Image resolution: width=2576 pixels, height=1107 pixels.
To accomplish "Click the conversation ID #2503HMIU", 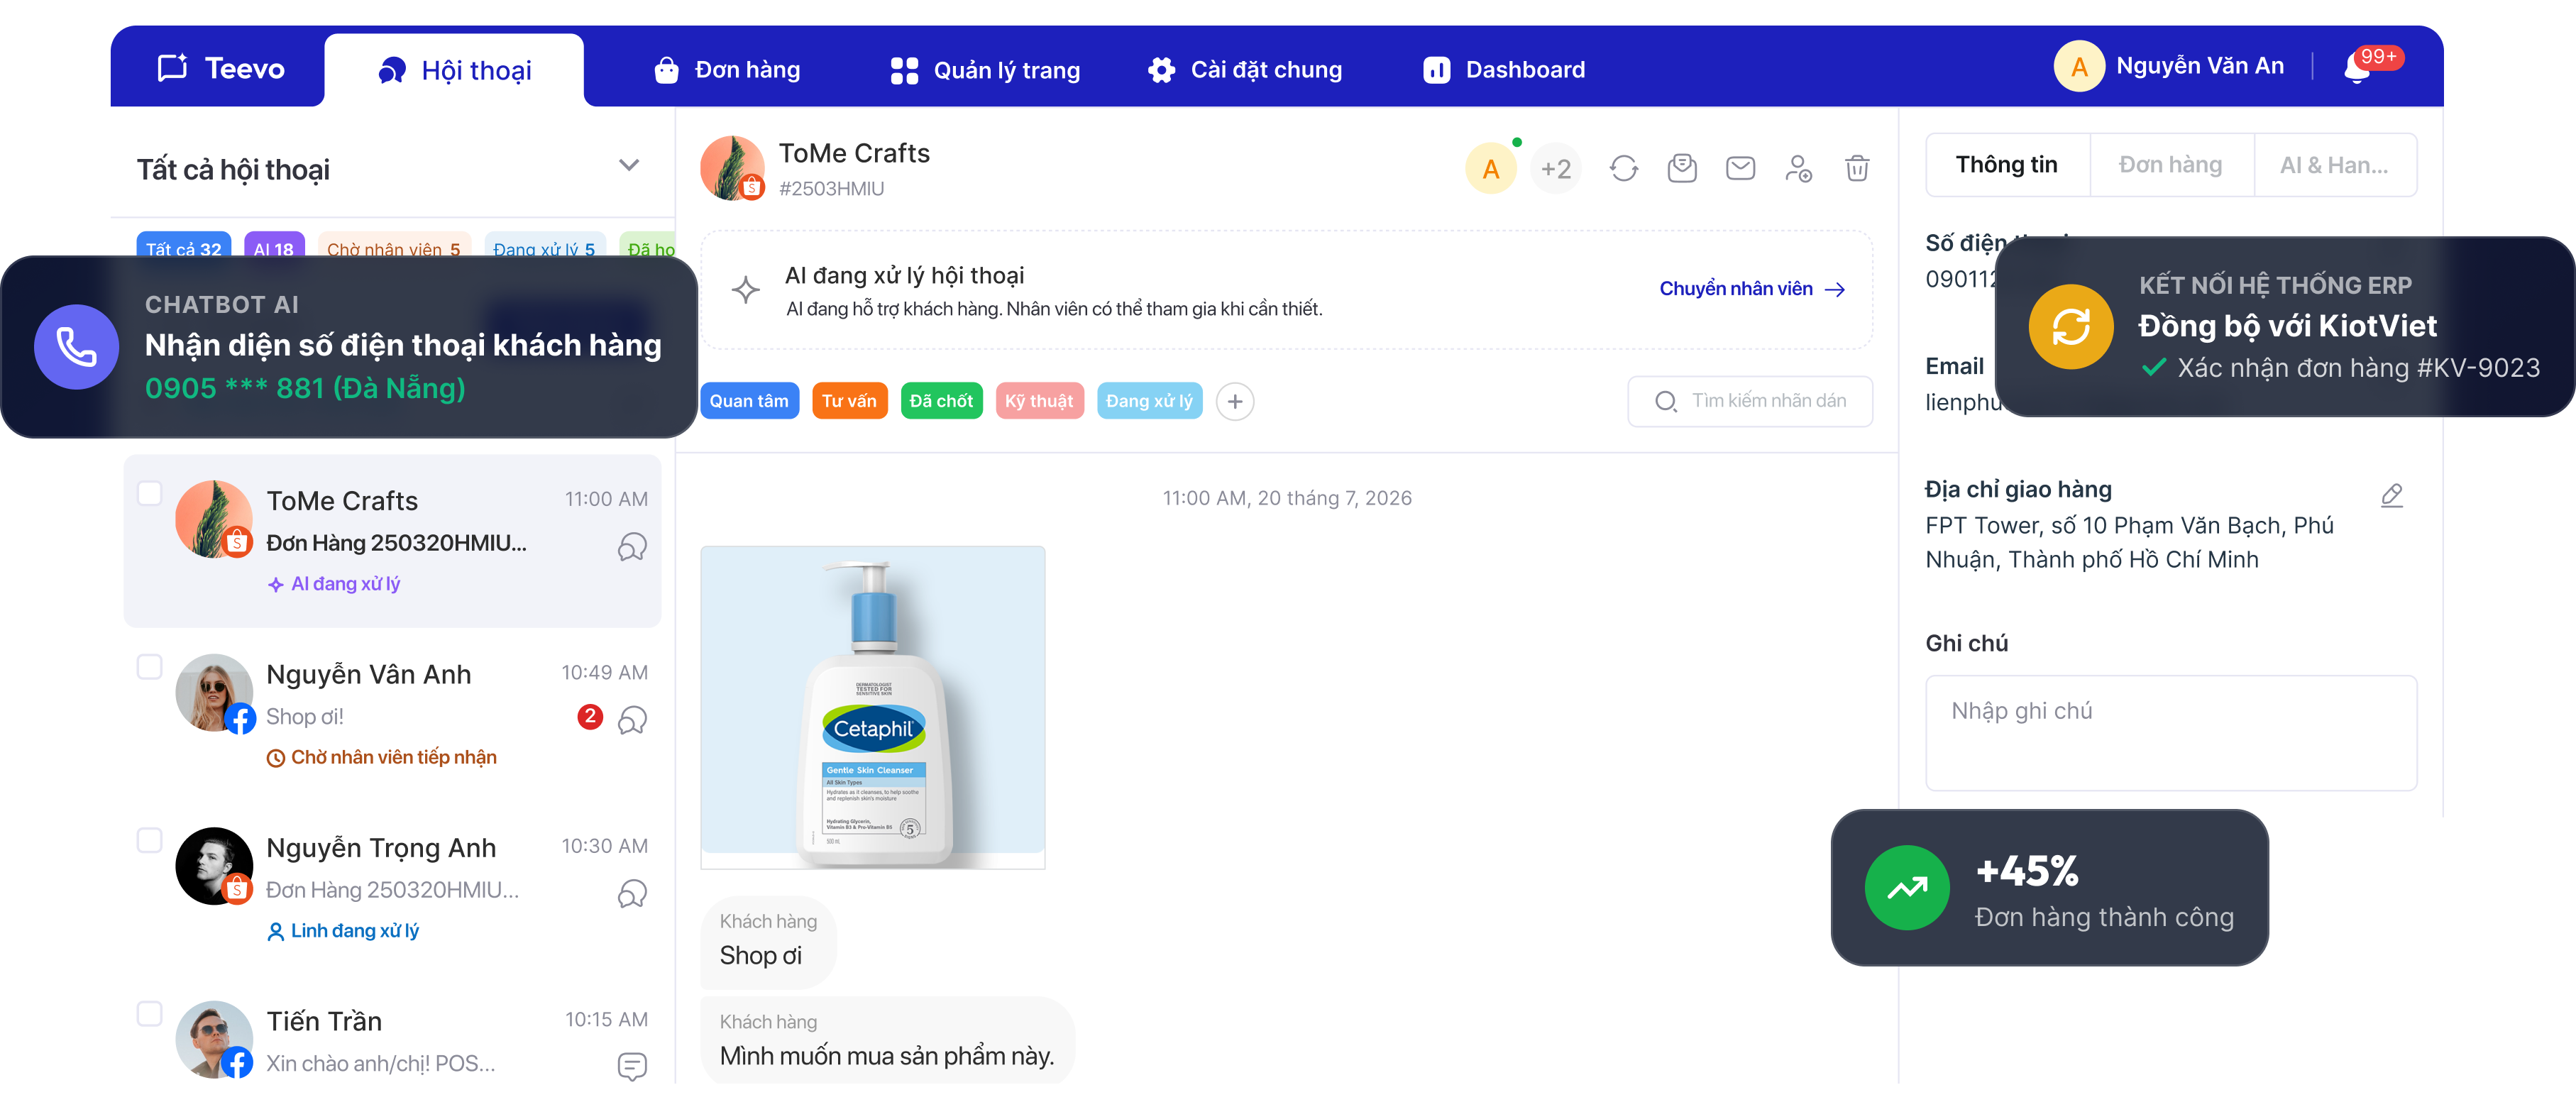I will tap(831, 188).
